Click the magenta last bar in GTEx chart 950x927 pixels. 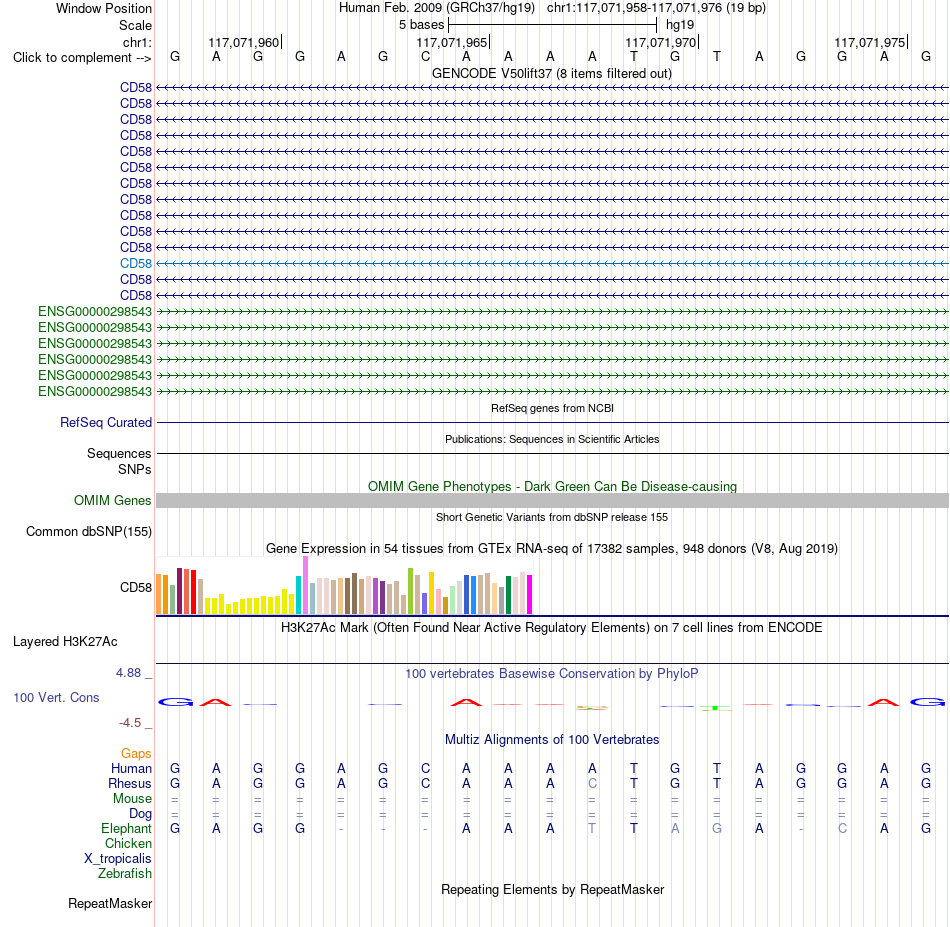tap(530, 595)
